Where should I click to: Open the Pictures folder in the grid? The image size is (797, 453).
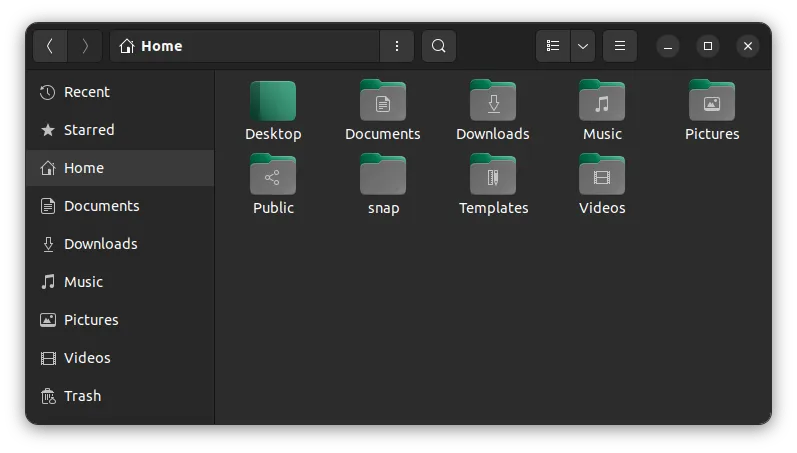[712, 102]
